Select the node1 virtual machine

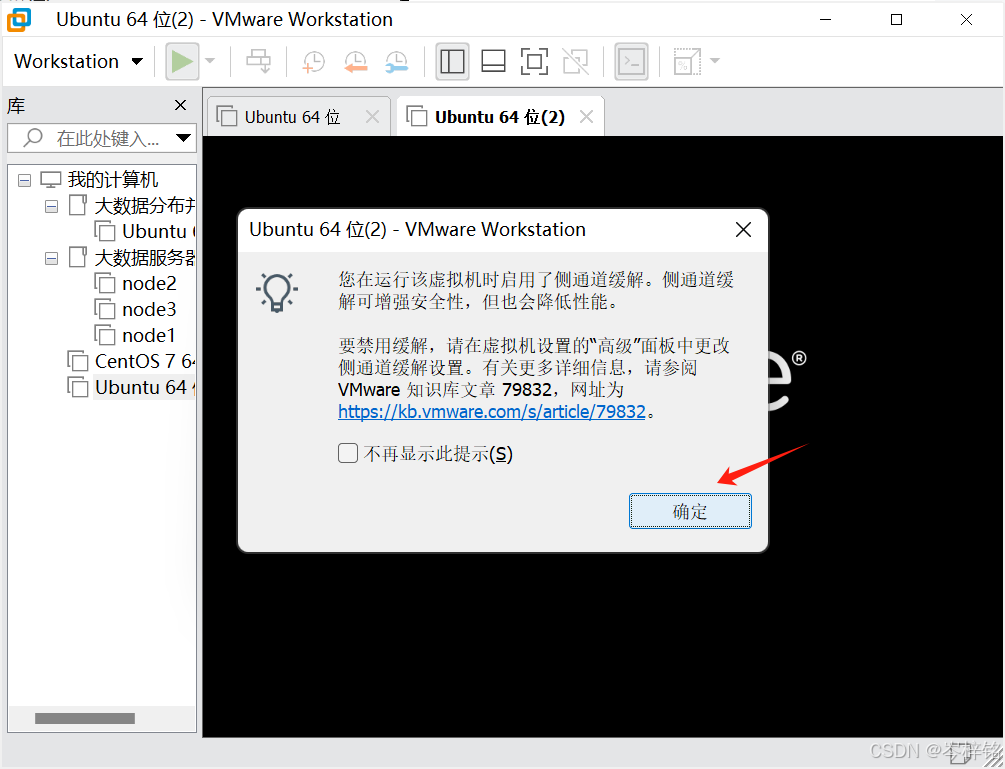(x=149, y=335)
